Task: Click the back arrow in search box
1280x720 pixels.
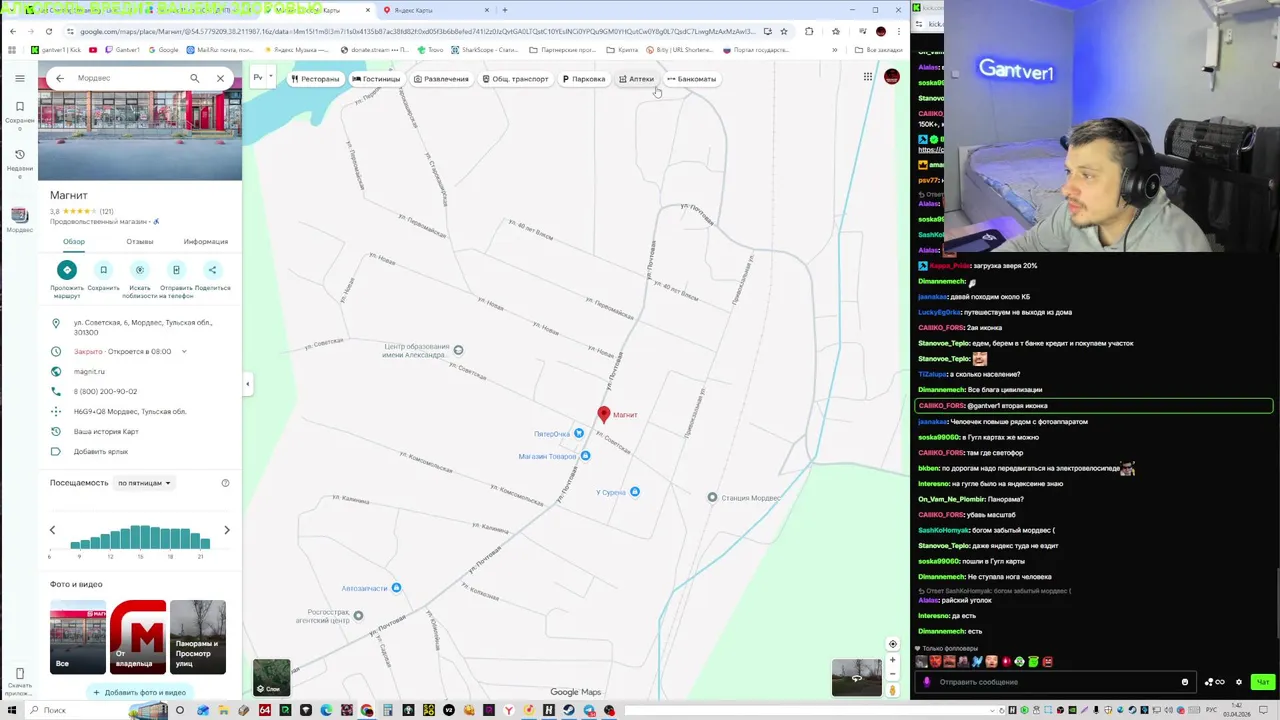Action: click(x=60, y=78)
